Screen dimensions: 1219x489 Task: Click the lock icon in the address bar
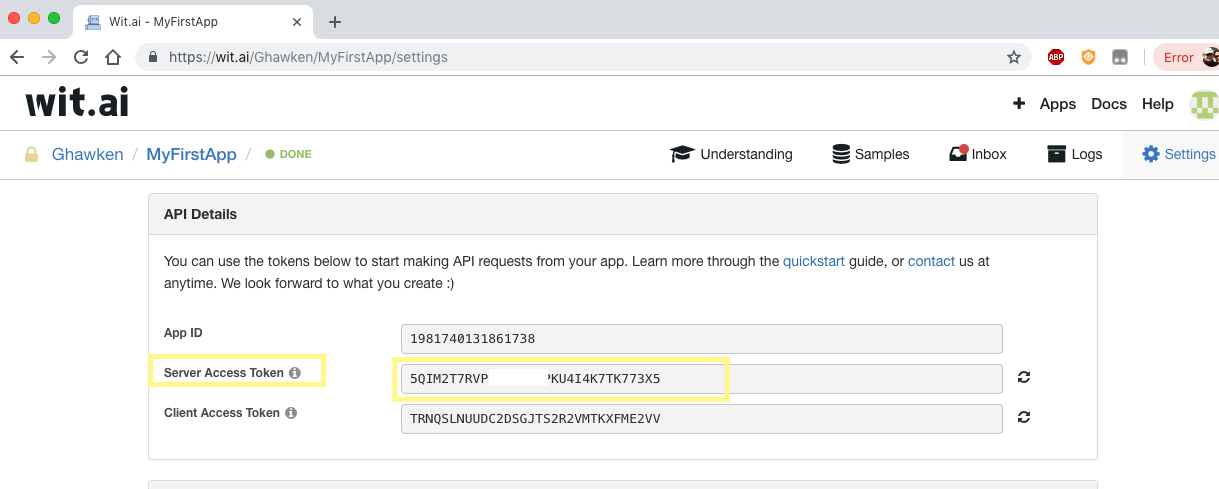click(153, 57)
